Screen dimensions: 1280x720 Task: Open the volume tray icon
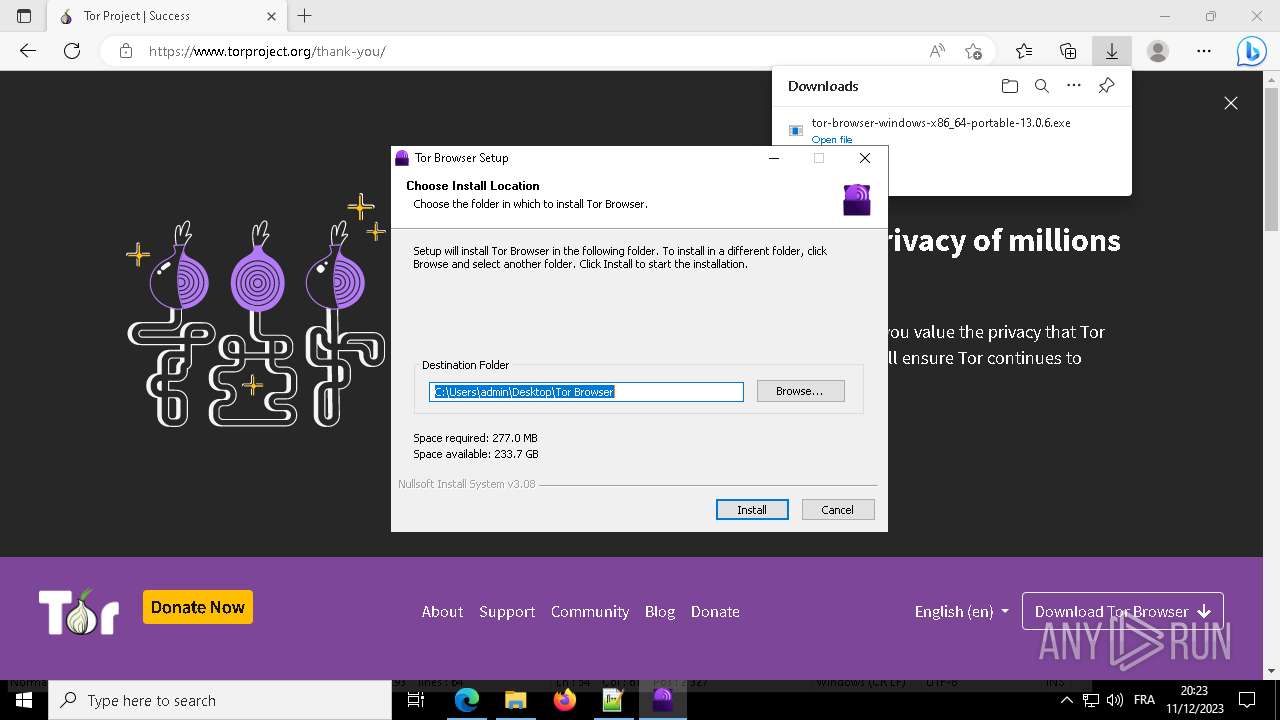pyautogui.click(x=1115, y=700)
